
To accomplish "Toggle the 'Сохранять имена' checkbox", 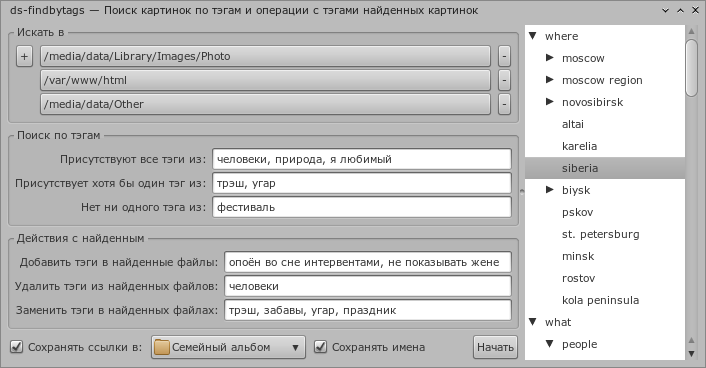I will coord(321,347).
